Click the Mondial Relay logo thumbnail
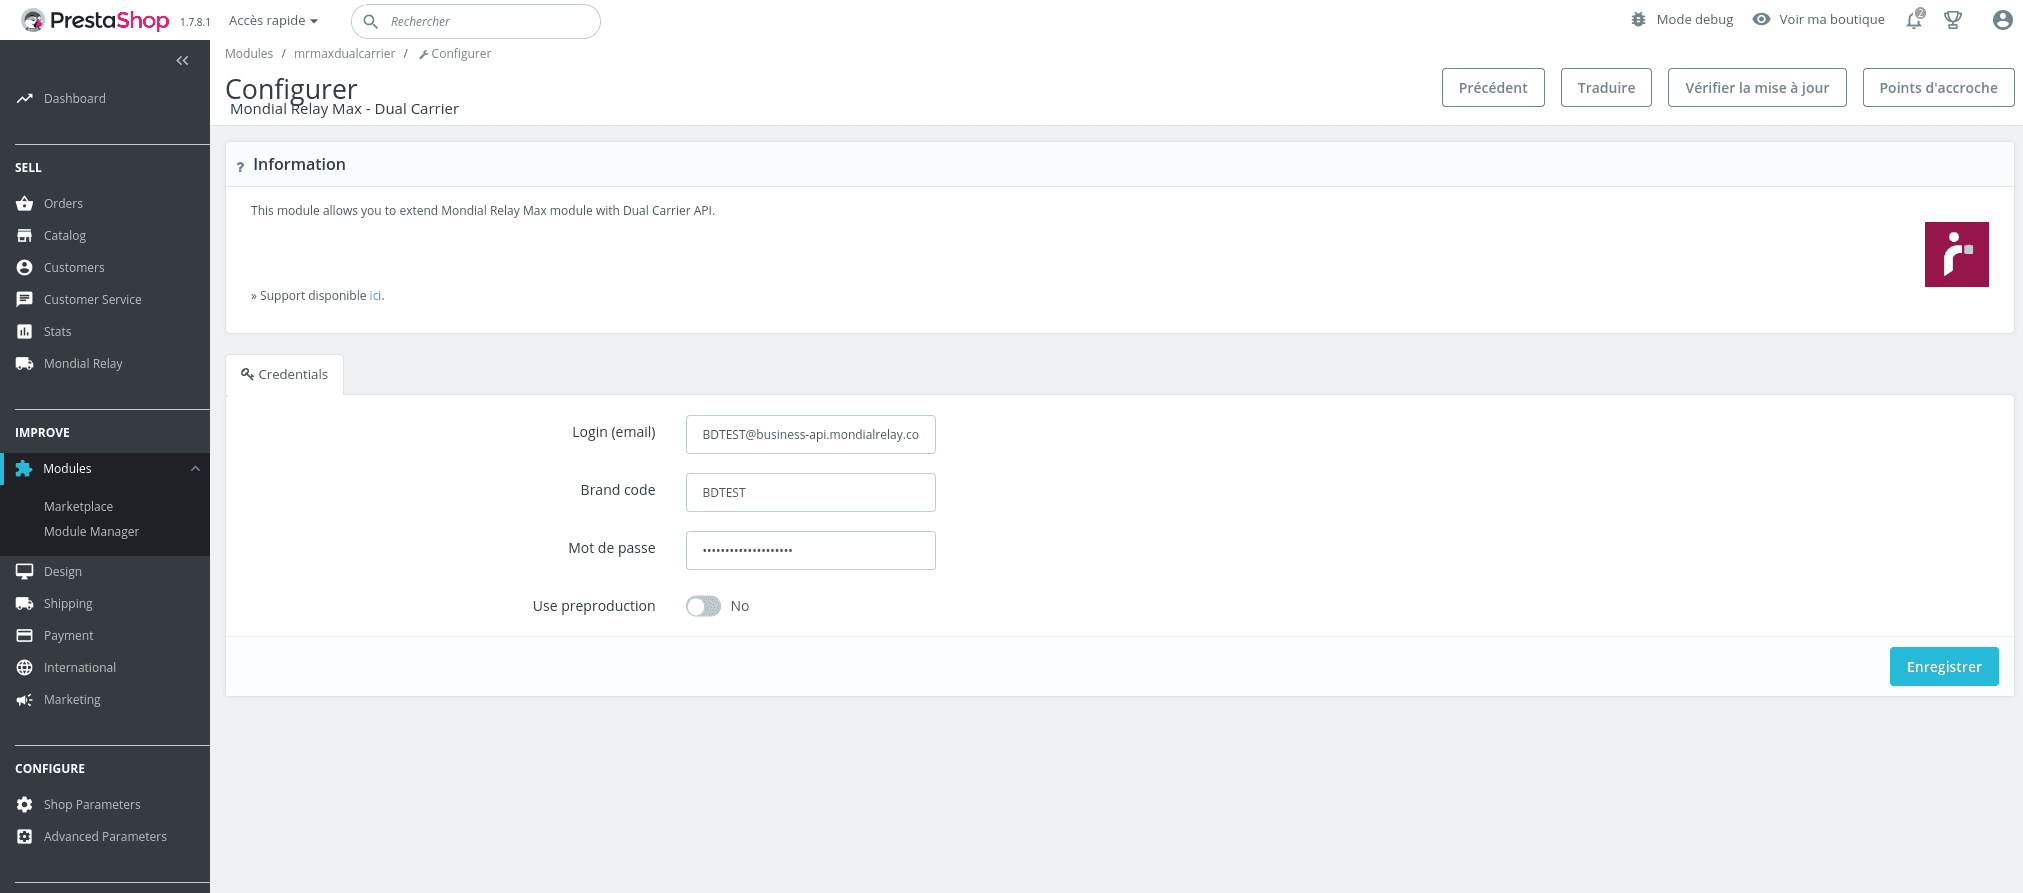This screenshot has height=893, width=2023. 1956,254
